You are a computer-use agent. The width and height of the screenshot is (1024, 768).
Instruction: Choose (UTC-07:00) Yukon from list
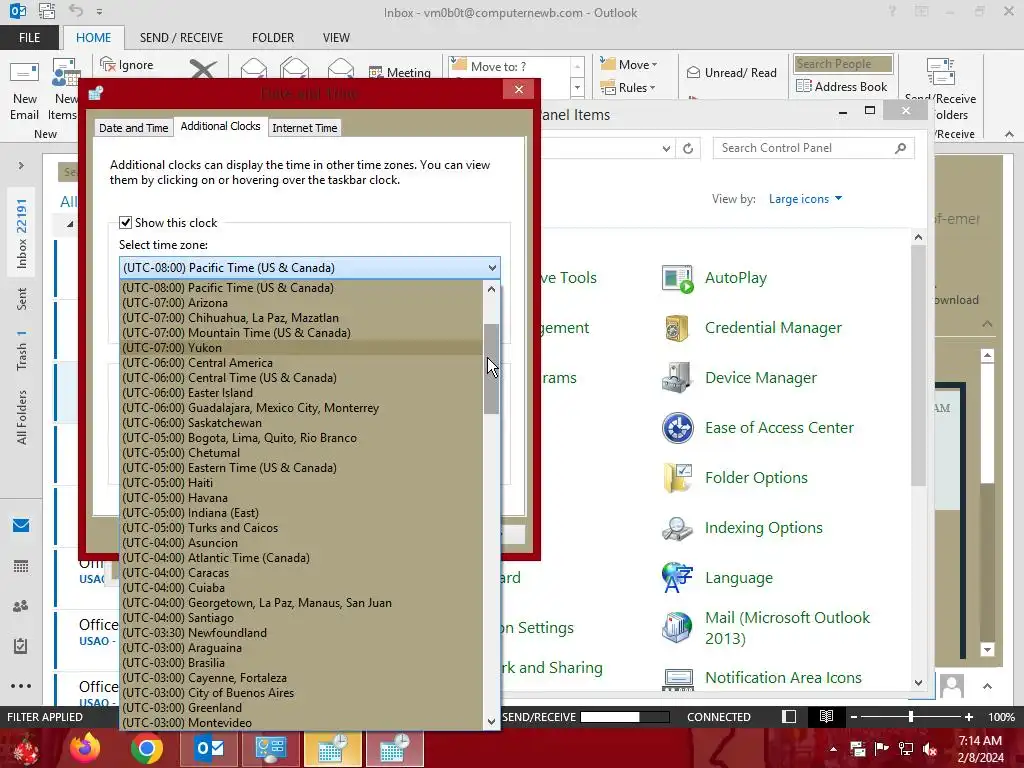(x=302, y=348)
